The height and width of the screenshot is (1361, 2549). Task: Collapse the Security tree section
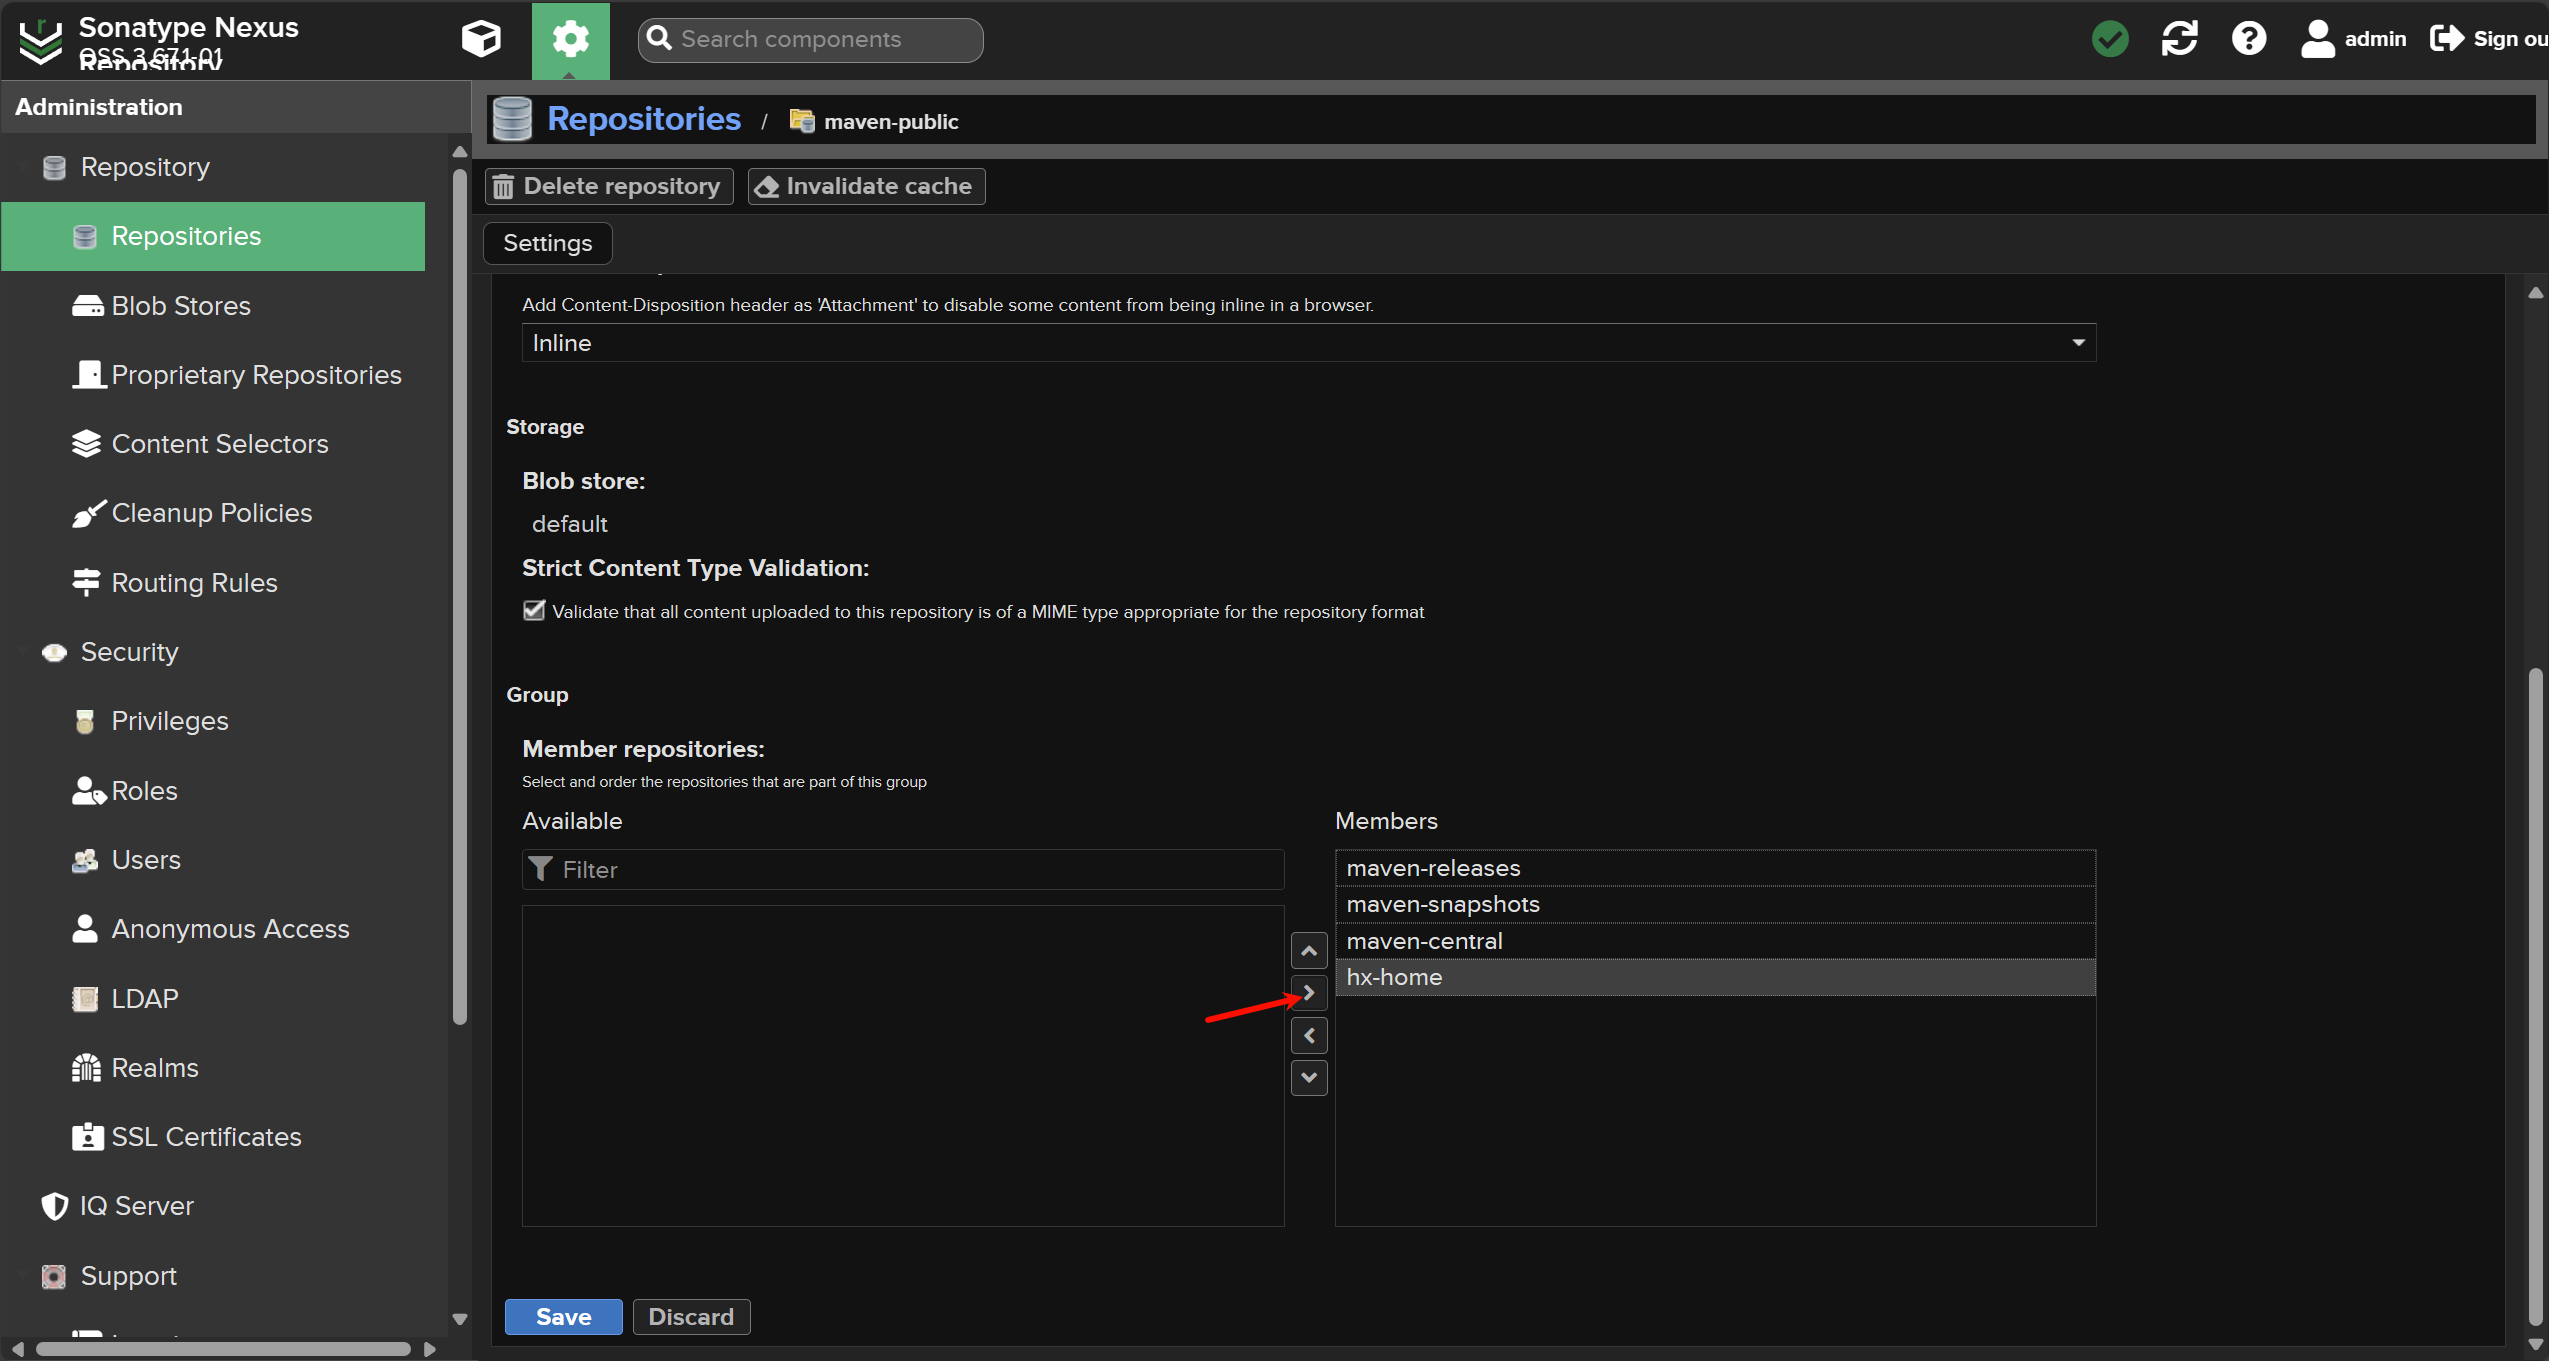pos(21,652)
